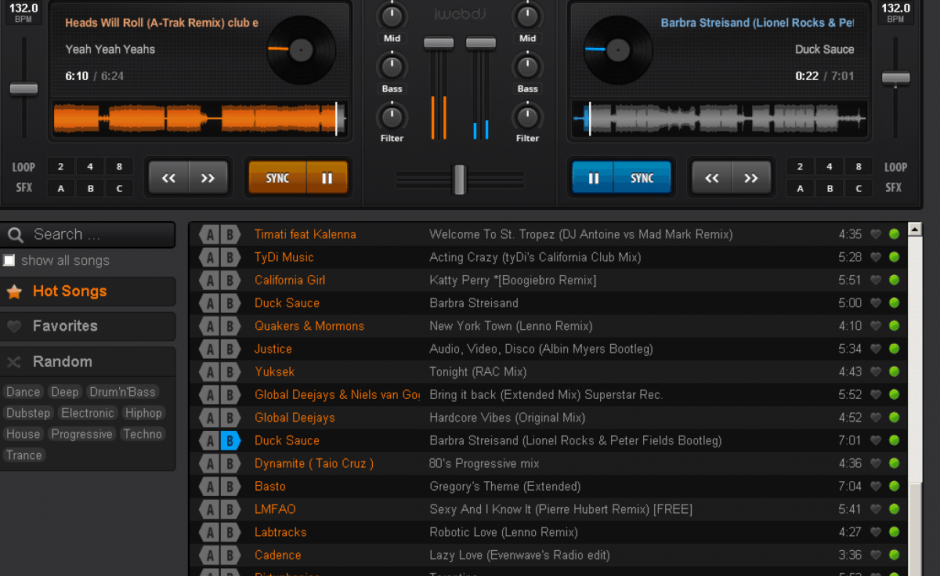The height and width of the screenshot is (576, 940).
Task: Select the Dubstep genre tag
Action: coord(28,413)
